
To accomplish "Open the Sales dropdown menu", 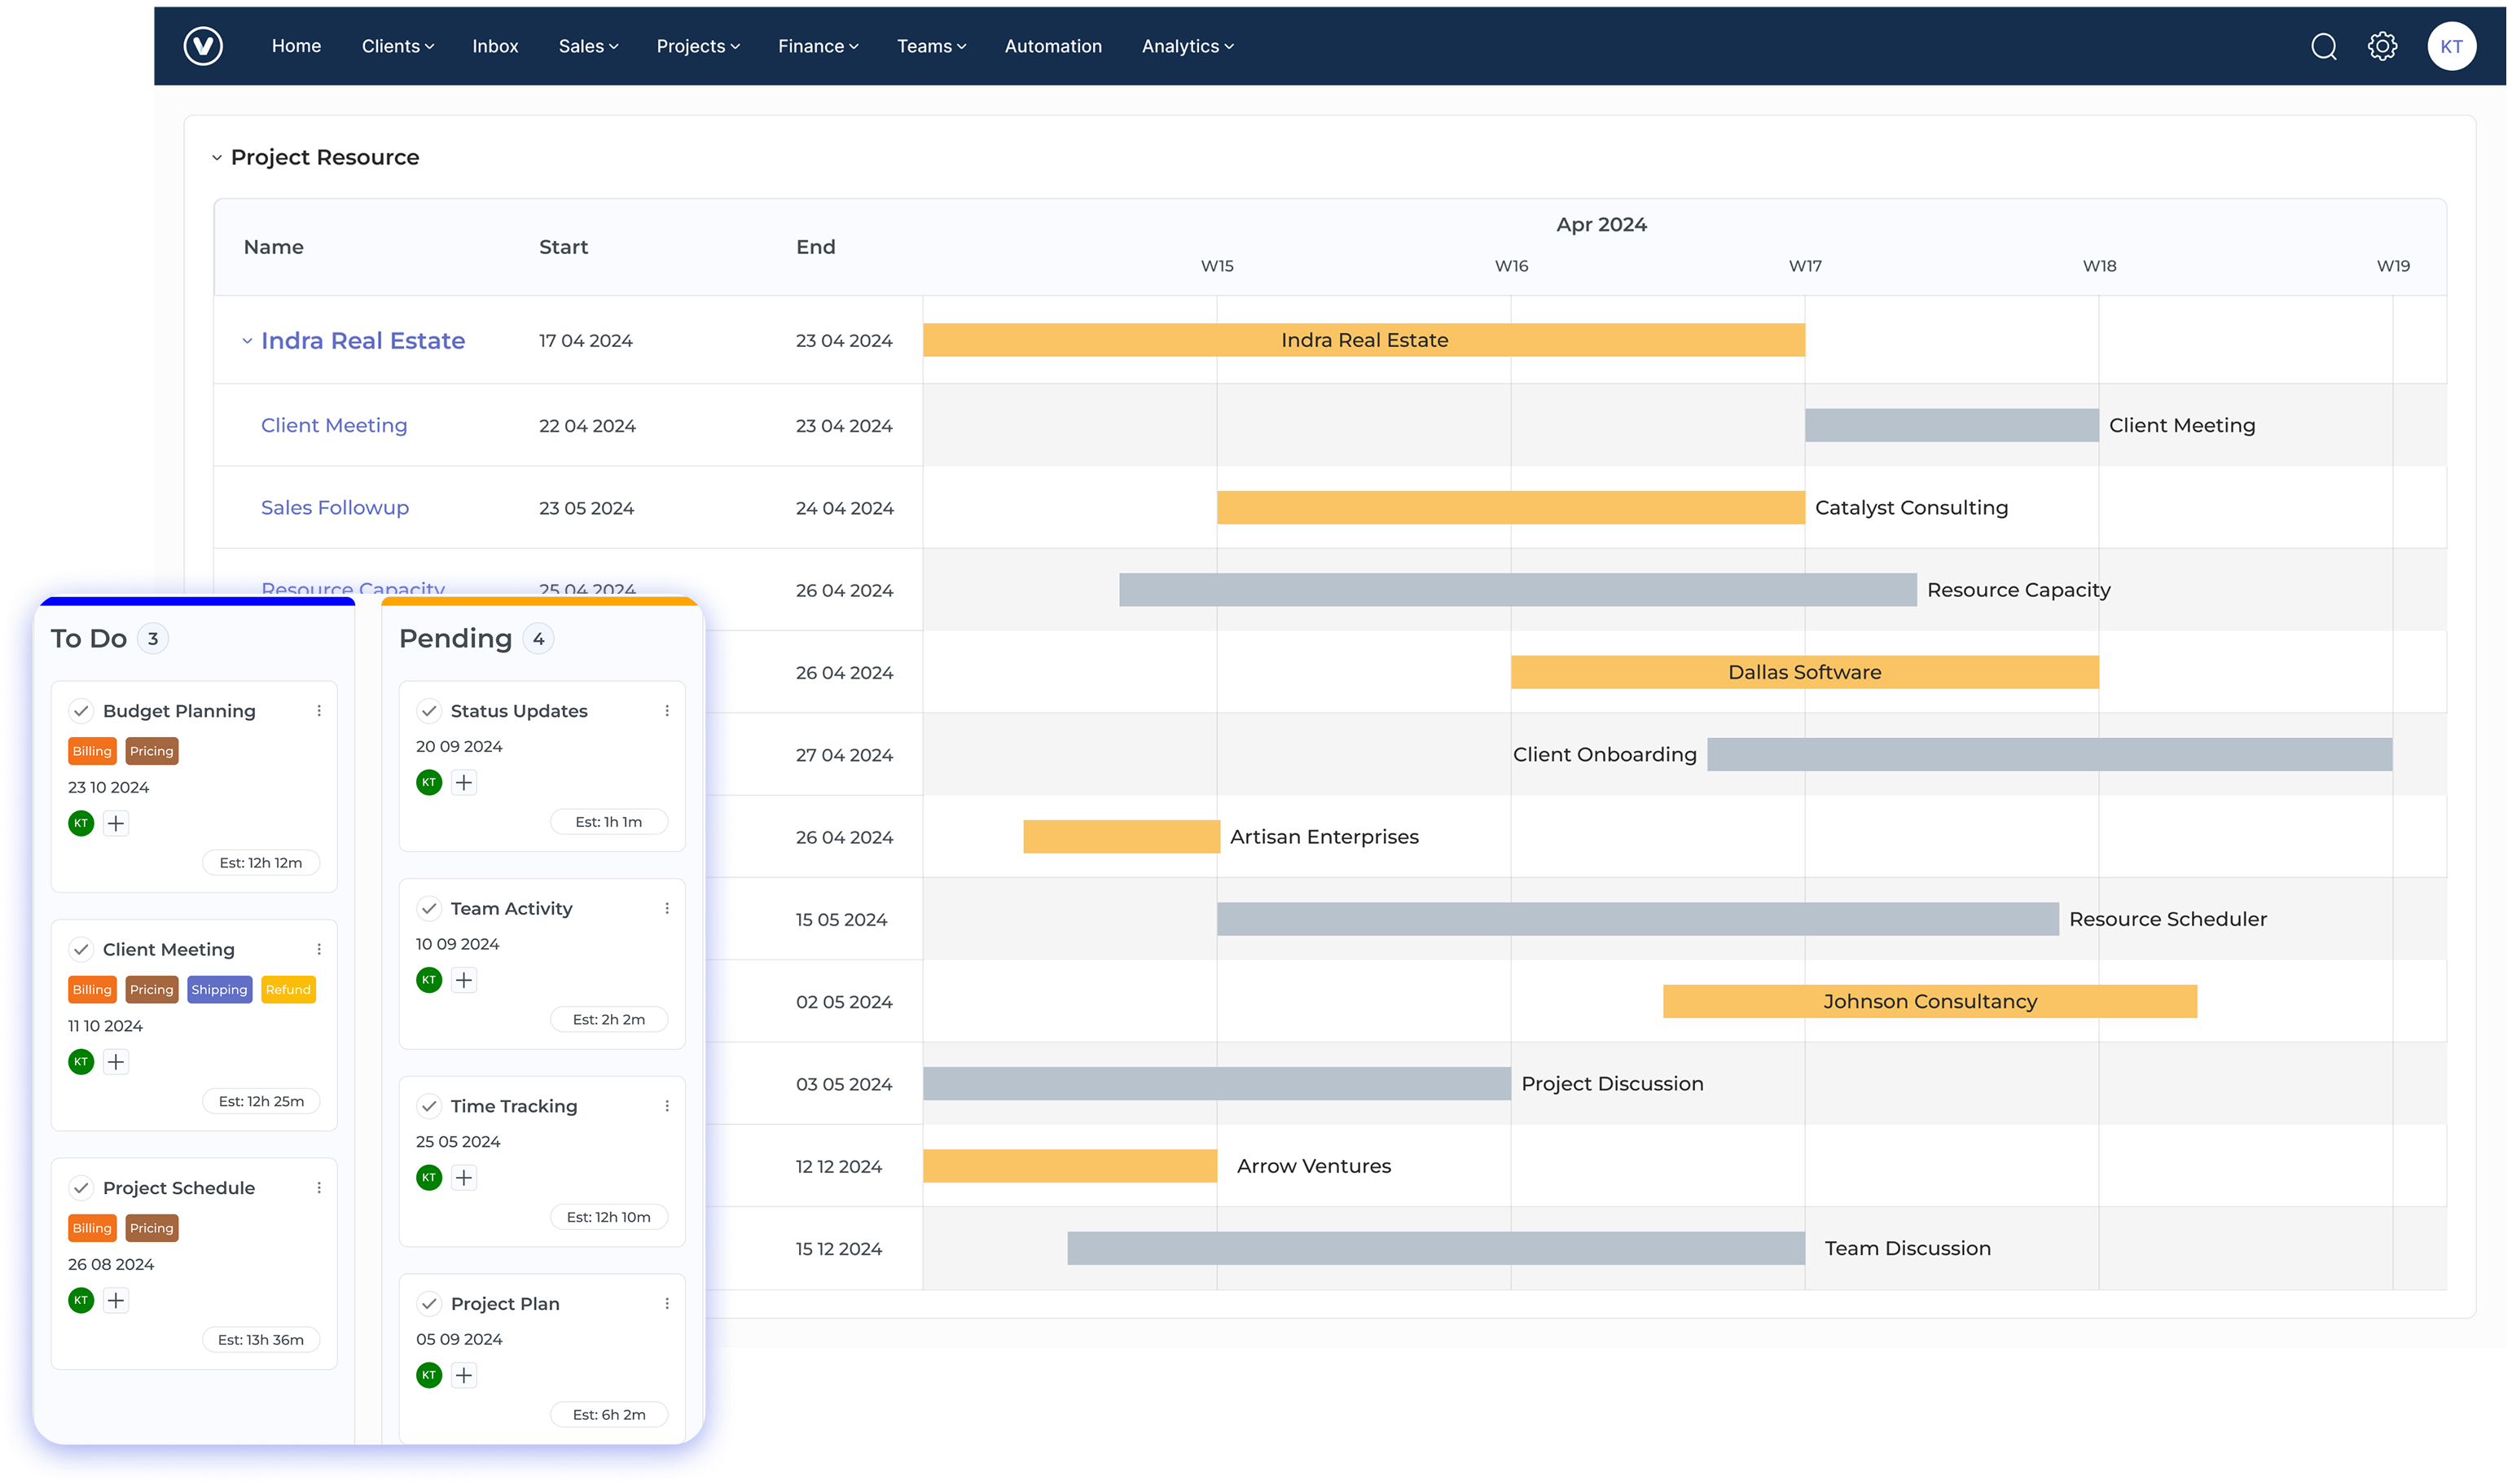I will (x=589, y=46).
